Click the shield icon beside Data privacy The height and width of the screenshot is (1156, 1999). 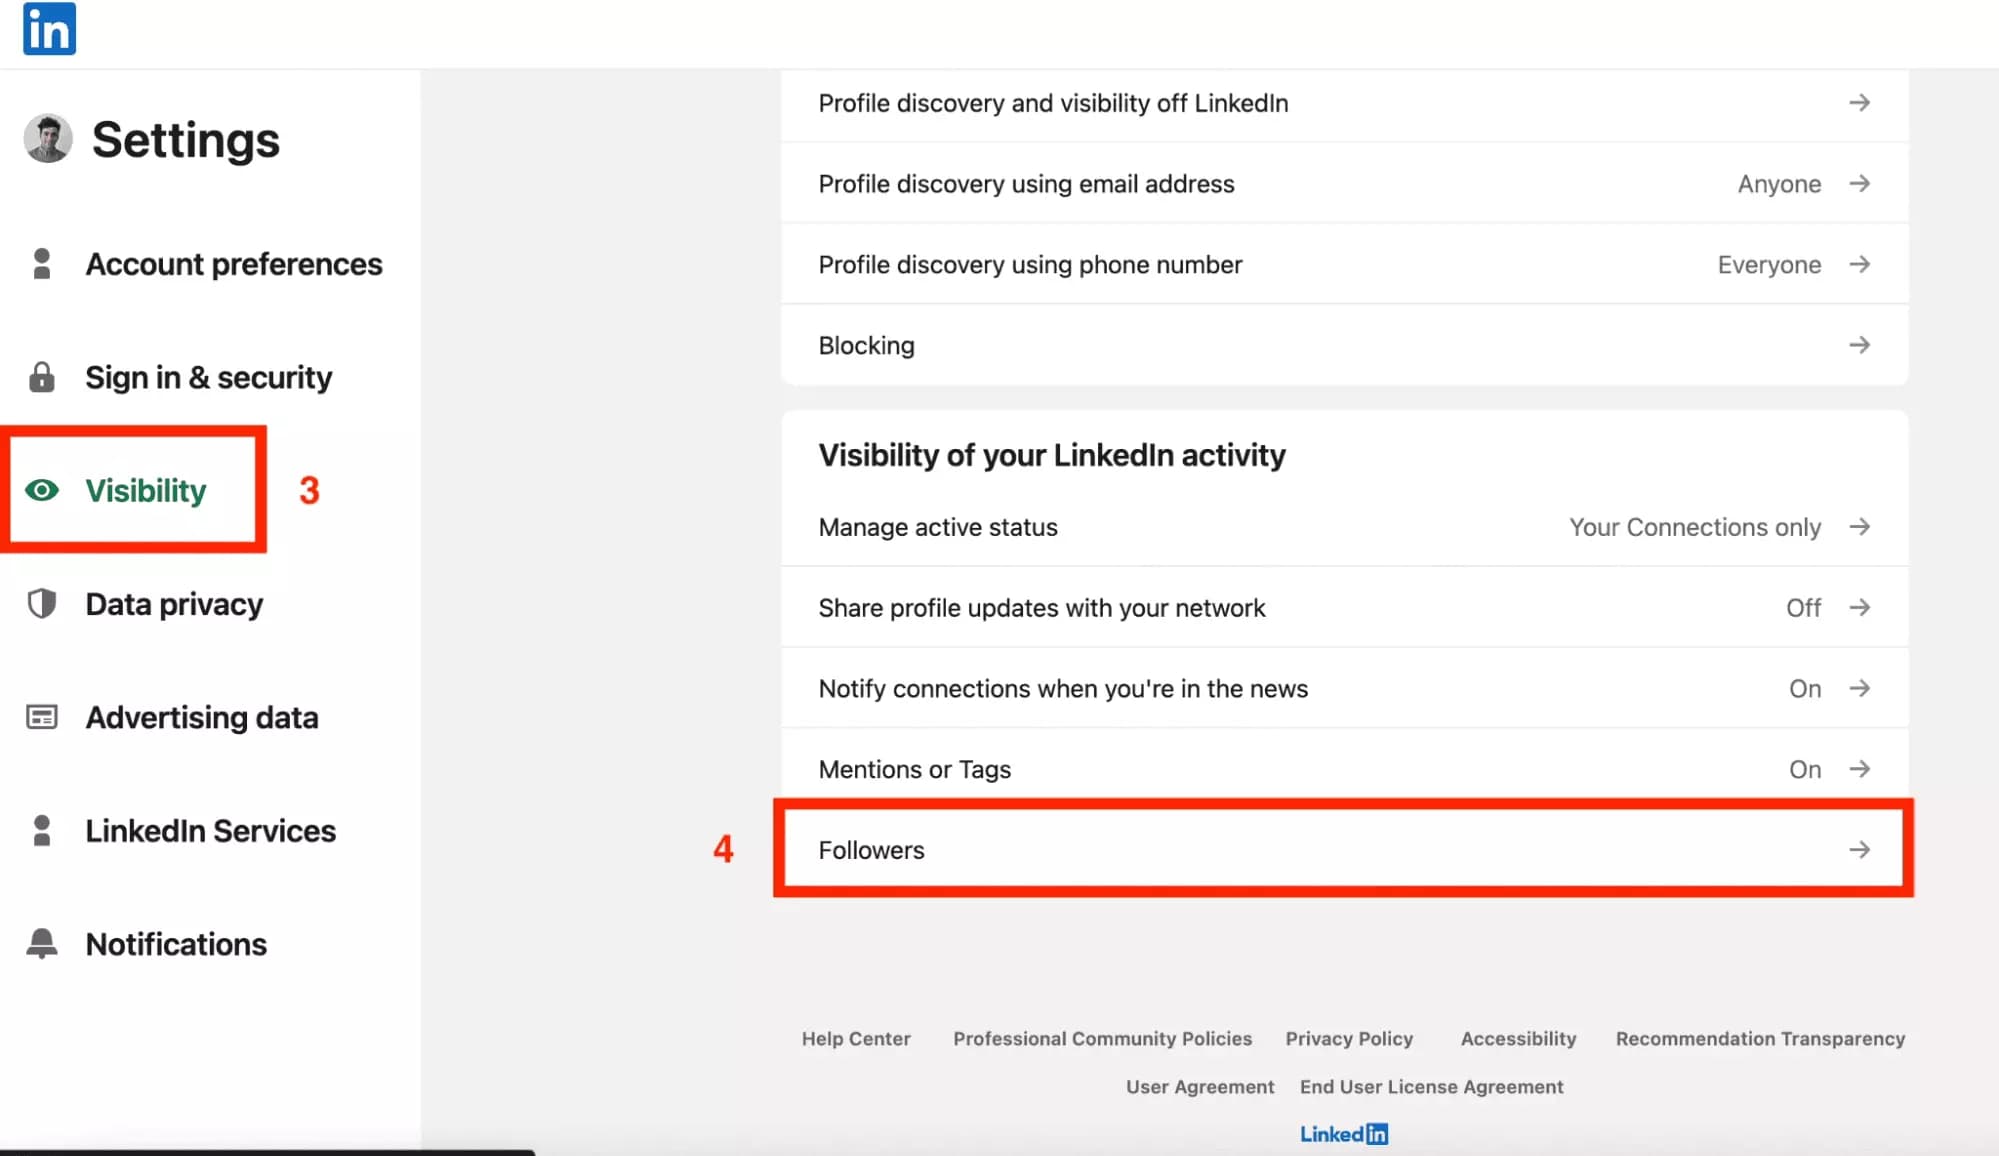pyautogui.click(x=42, y=603)
